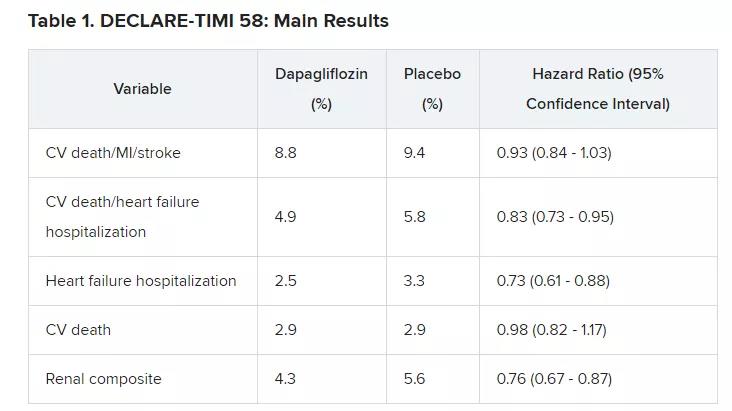This screenshot has height=411, width=732.
Task: Select hazard ratio 0.98 (0.82 - 1.17)
Action: pos(551,330)
